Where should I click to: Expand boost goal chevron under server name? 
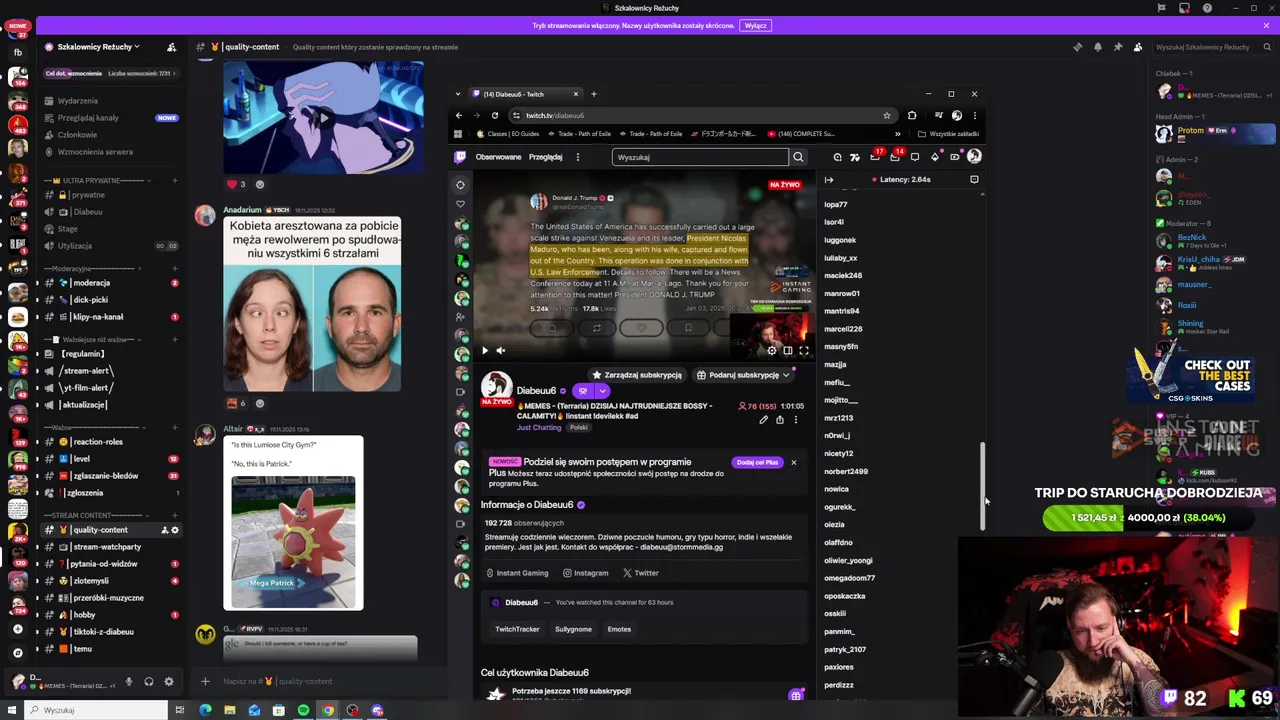pyautogui.click(x=174, y=73)
